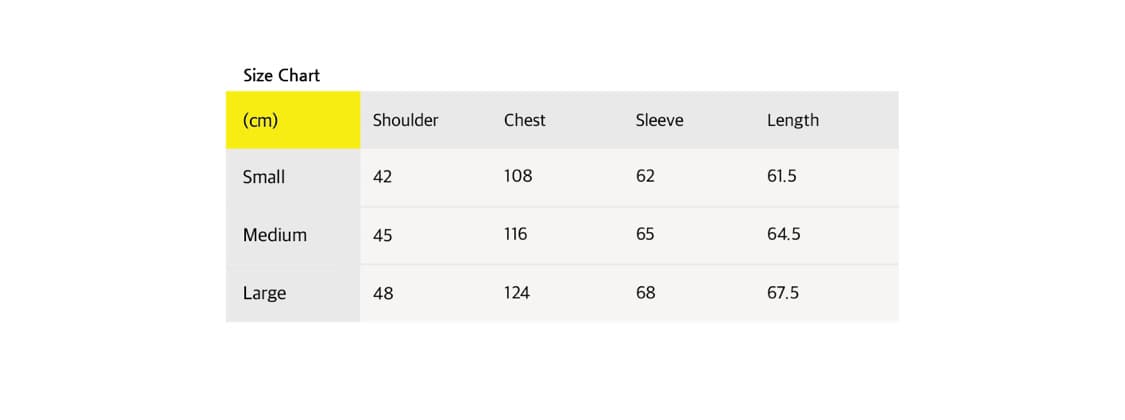This screenshot has width=1125, height=420.
Task: Click the Medium shoulder value 45
Action: point(382,235)
